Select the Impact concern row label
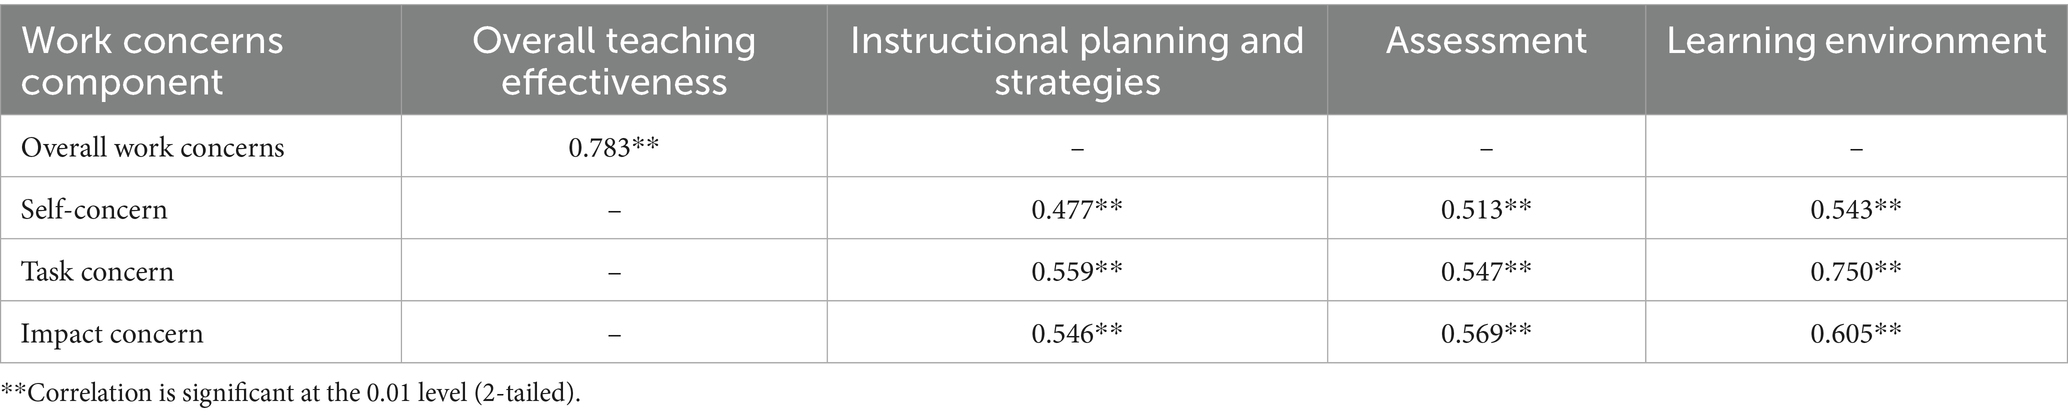Screen dimensions: 2068x417 coord(112,333)
